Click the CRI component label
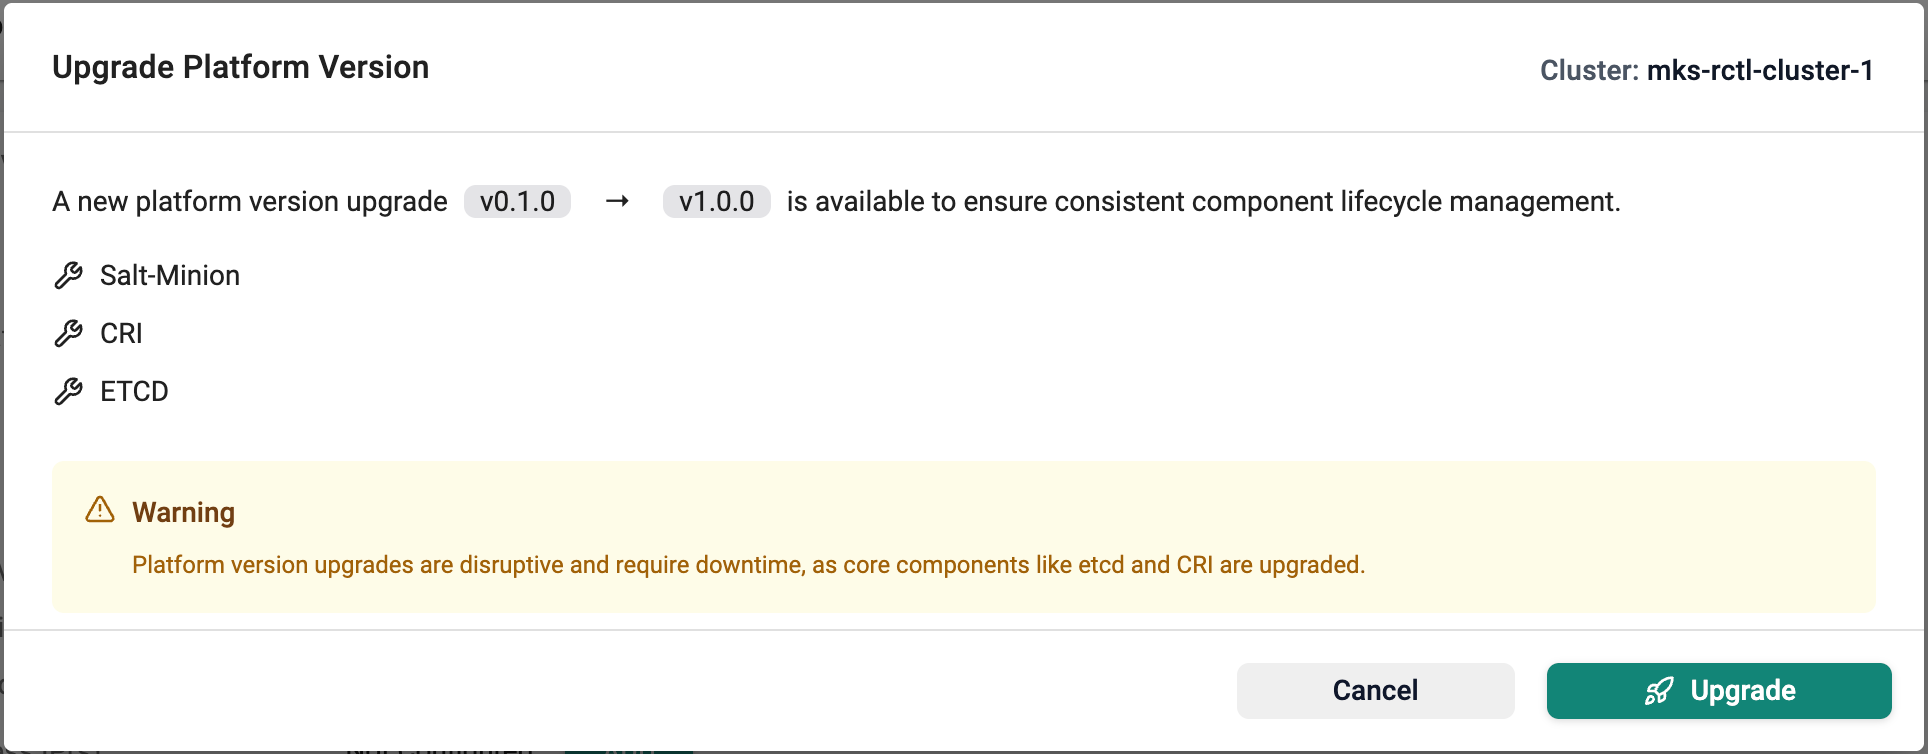1928x754 pixels. [121, 334]
